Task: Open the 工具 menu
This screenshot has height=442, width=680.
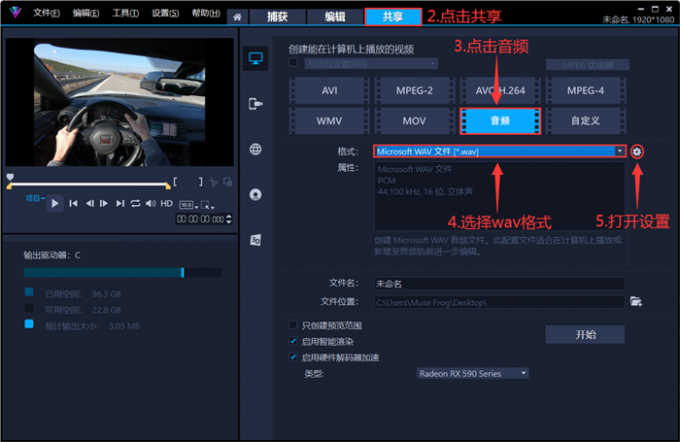Action: click(x=125, y=13)
